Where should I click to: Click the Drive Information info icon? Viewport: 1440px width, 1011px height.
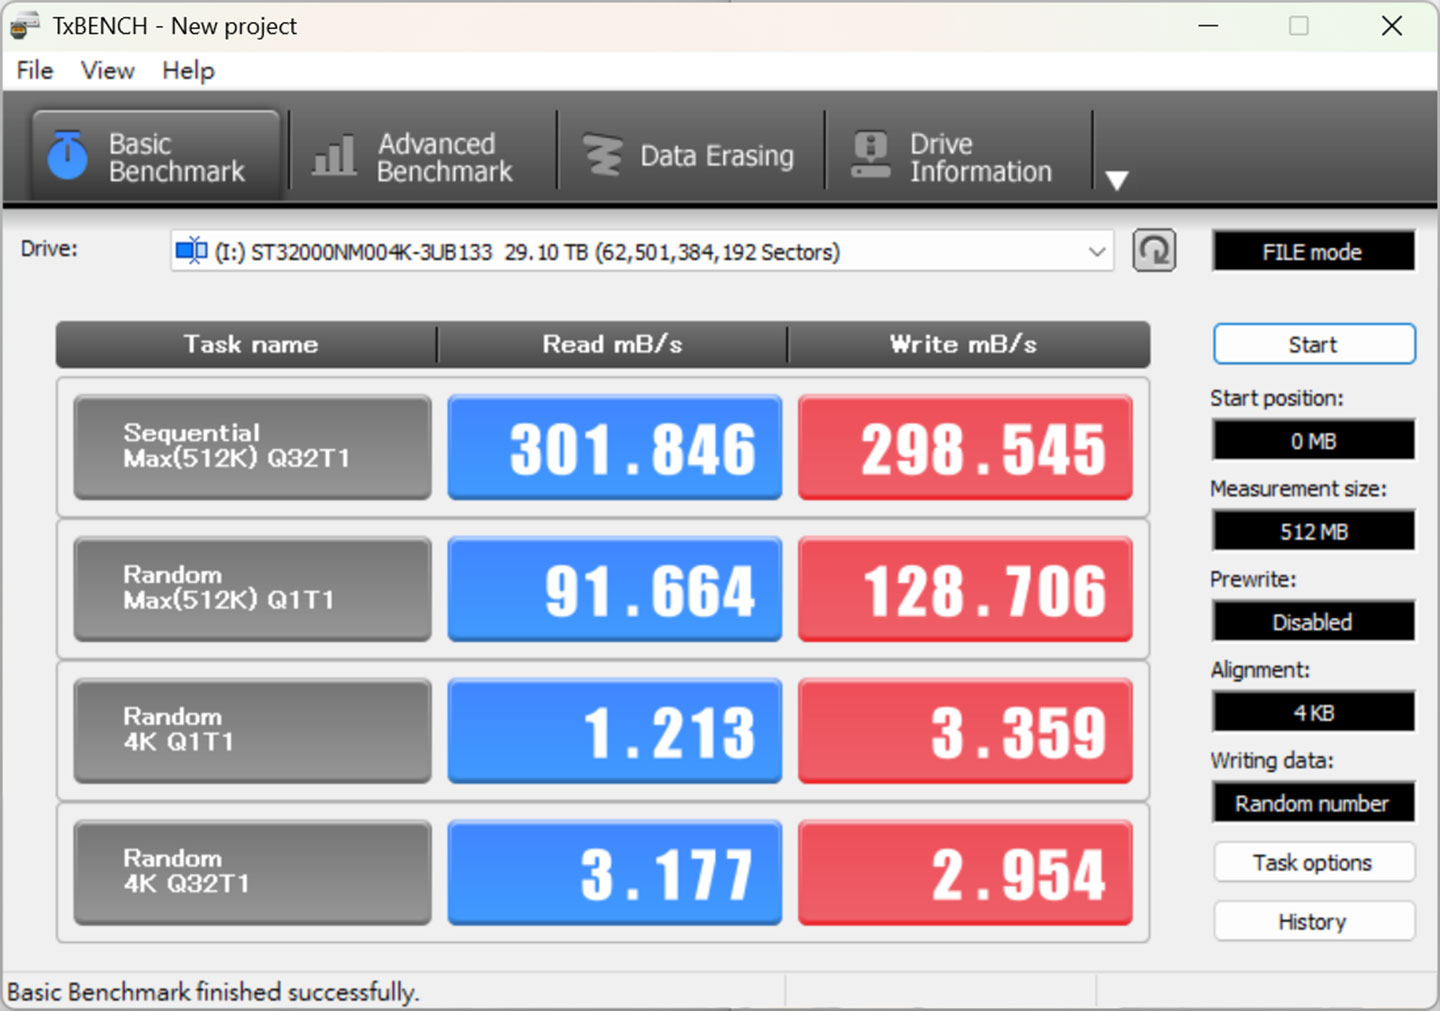tap(869, 154)
